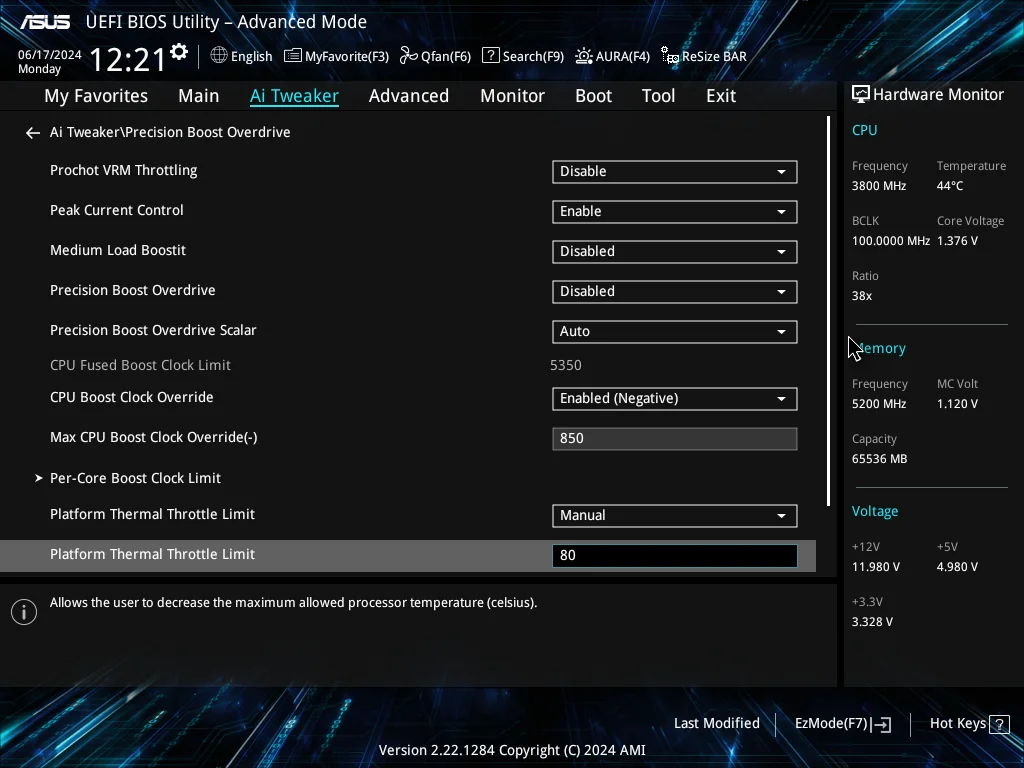Open Qfan(F6) fan control icon

tap(409, 56)
